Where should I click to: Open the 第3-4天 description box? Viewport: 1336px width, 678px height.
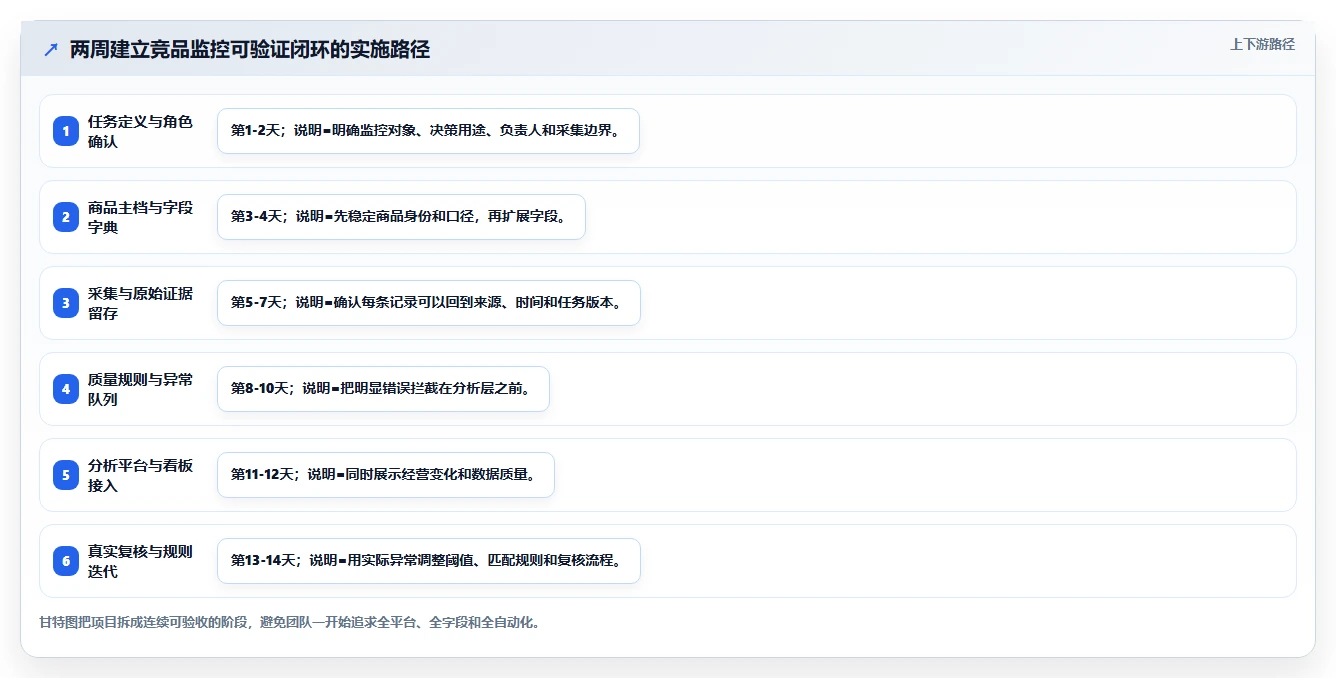point(401,217)
